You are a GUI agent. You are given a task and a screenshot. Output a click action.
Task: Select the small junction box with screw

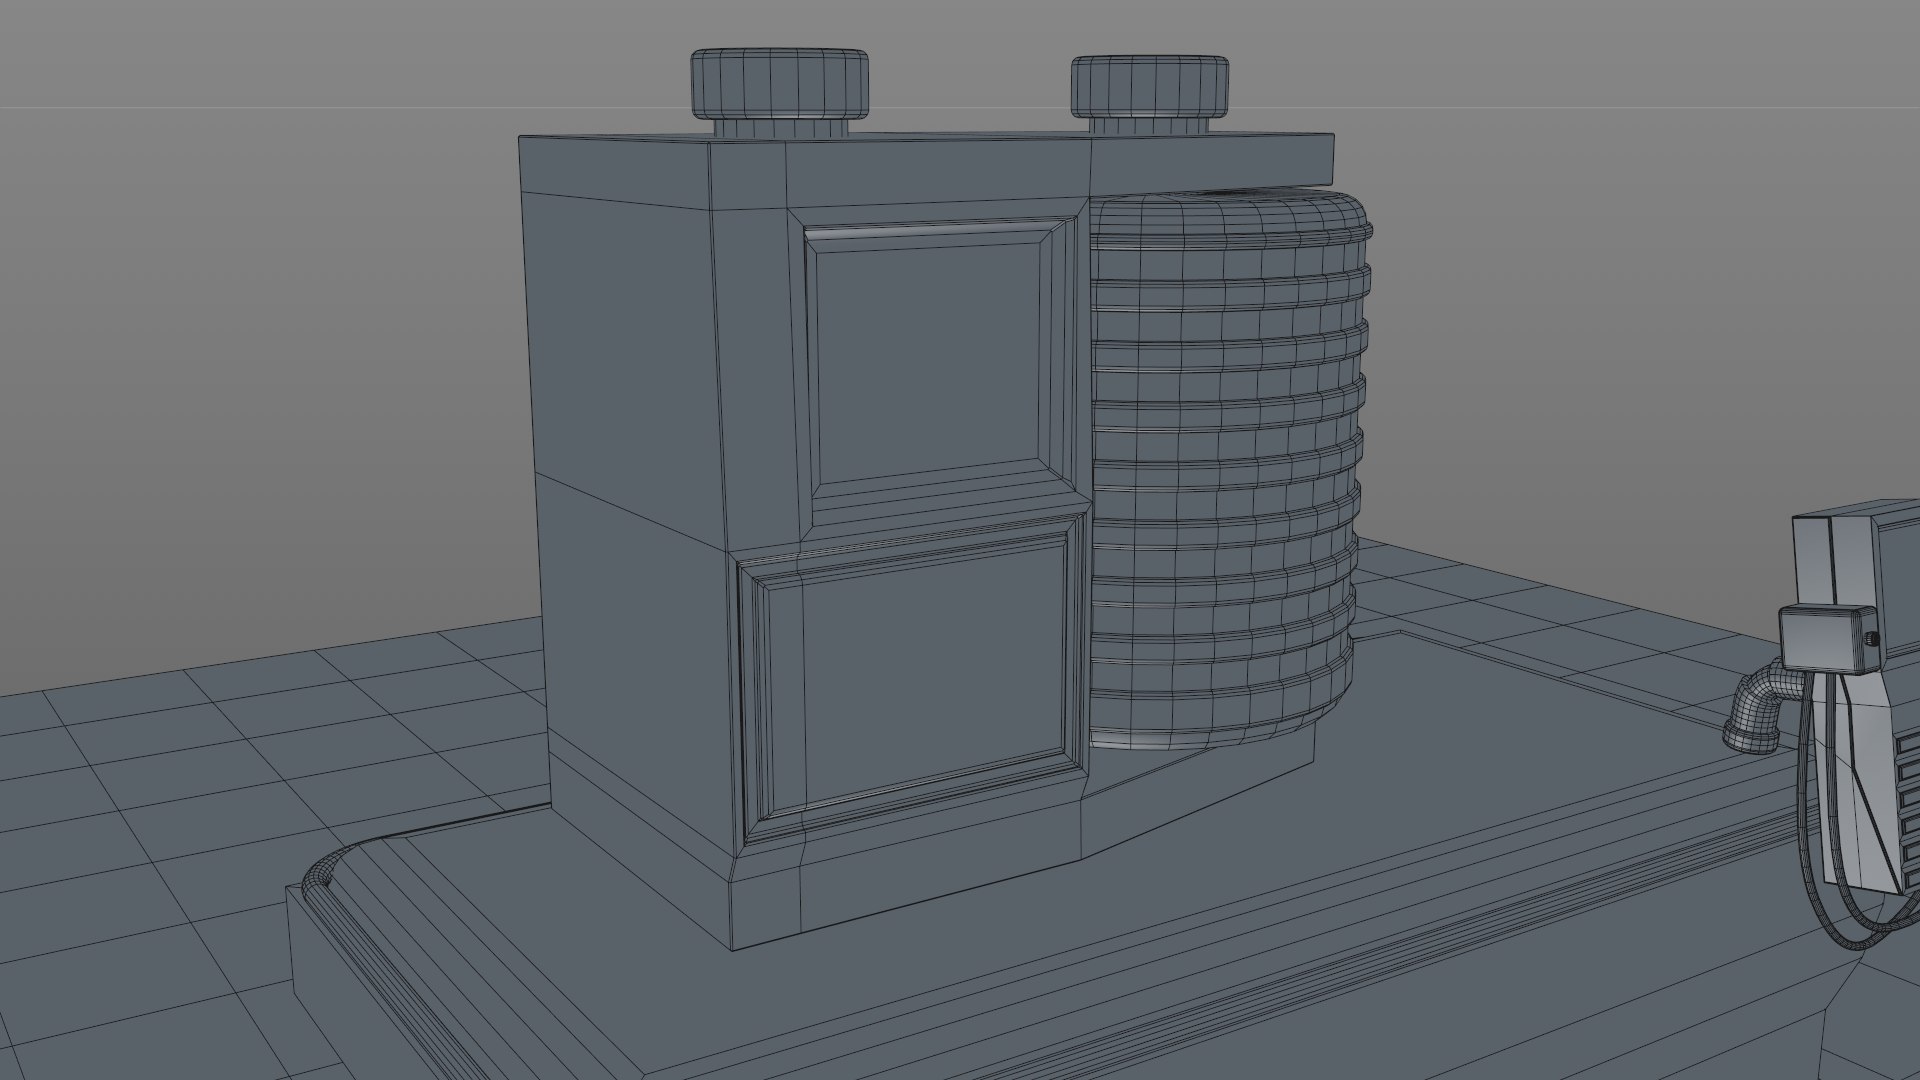[1829, 638]
